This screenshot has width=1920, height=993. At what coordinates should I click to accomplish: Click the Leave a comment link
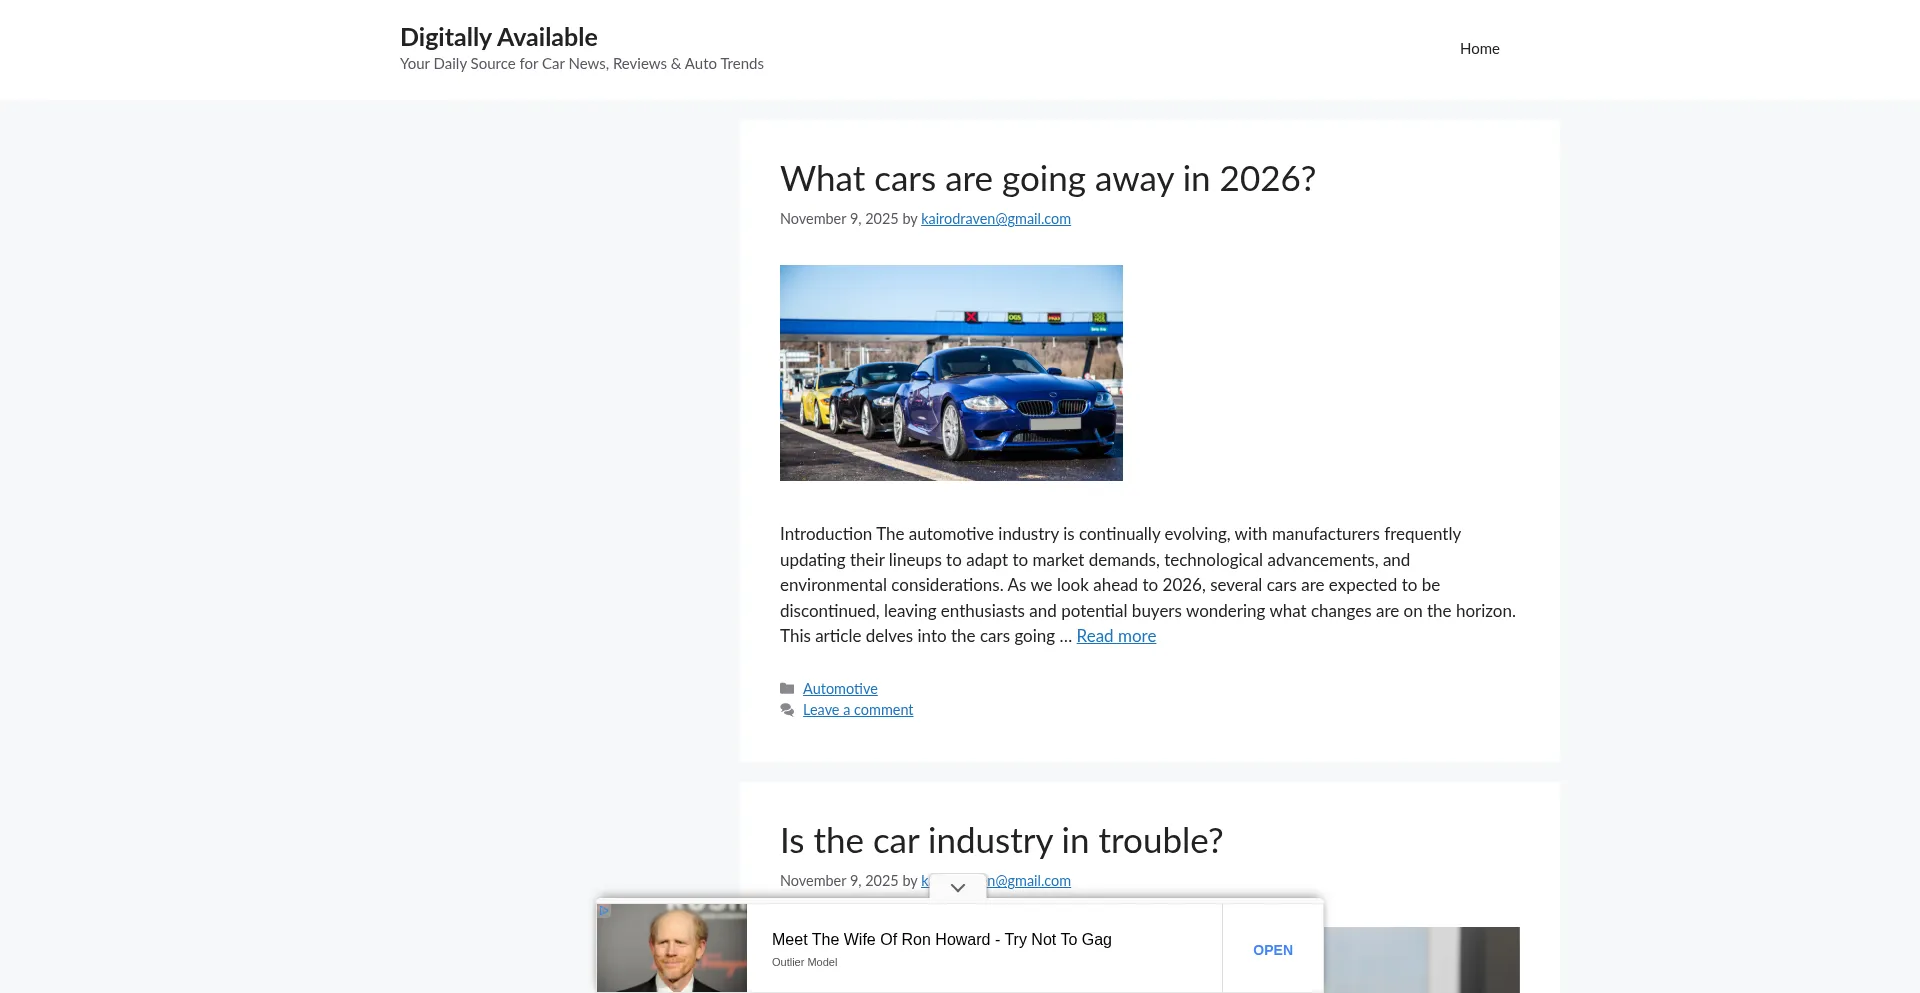(858, 710)
